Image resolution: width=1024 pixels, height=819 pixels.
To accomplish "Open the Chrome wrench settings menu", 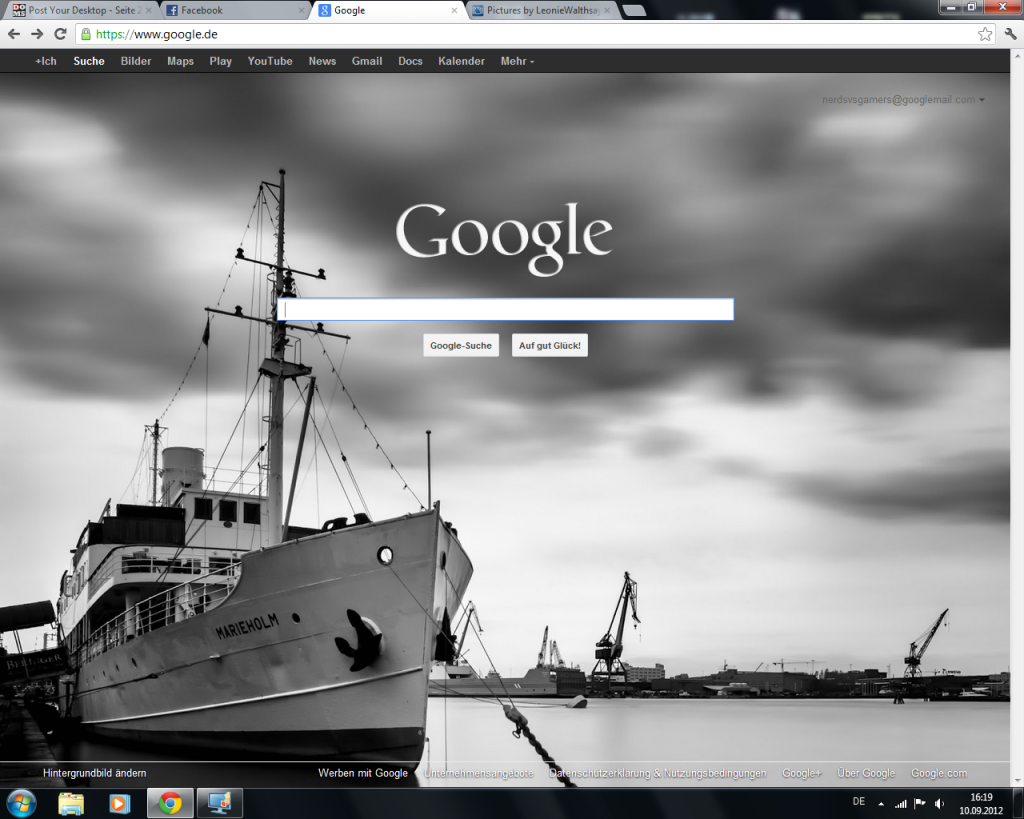I will pyautogui.click(x=1010, y=34).
